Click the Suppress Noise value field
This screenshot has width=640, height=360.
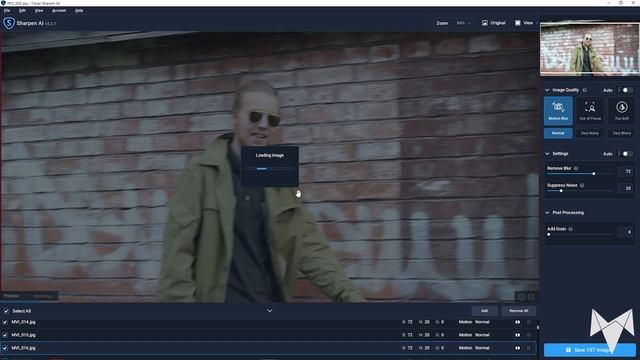point(625,188)
